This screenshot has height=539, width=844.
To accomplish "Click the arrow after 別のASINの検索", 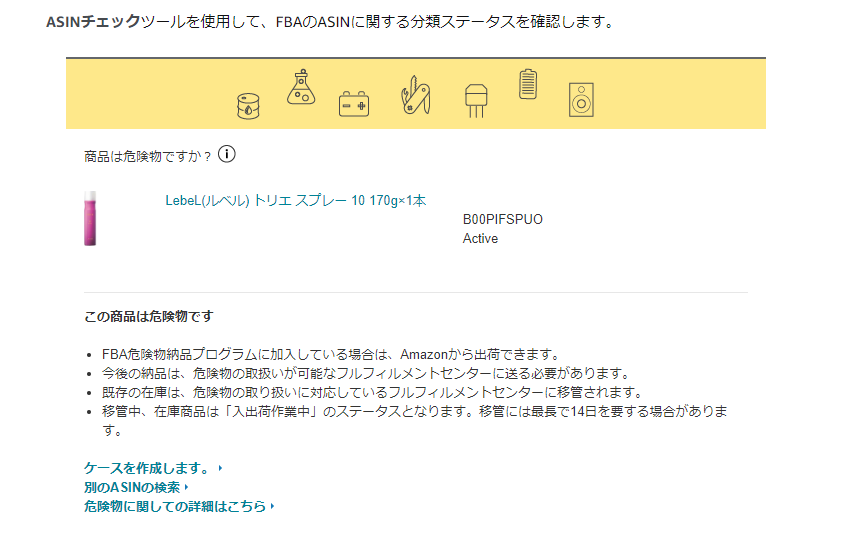I will pos(187,487).
